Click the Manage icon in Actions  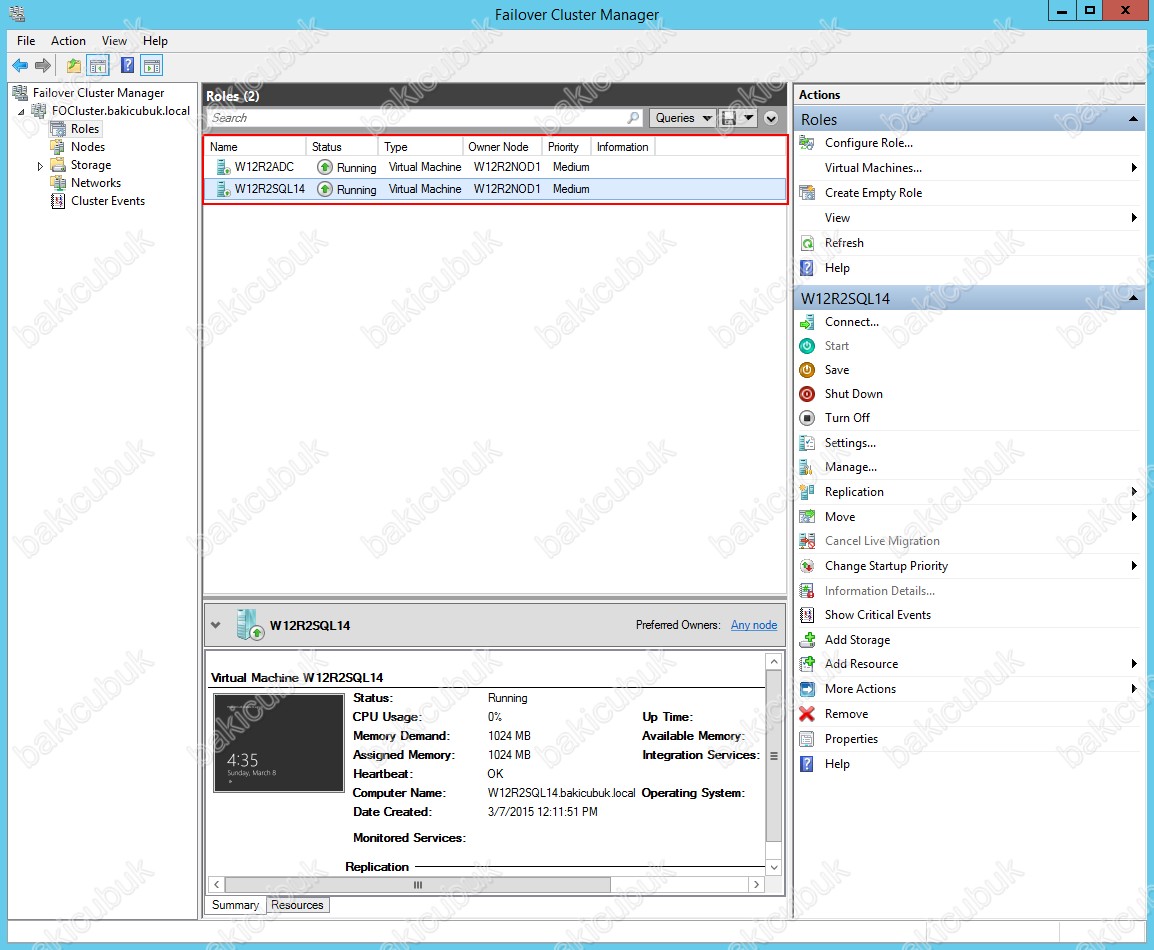point(807,467)
